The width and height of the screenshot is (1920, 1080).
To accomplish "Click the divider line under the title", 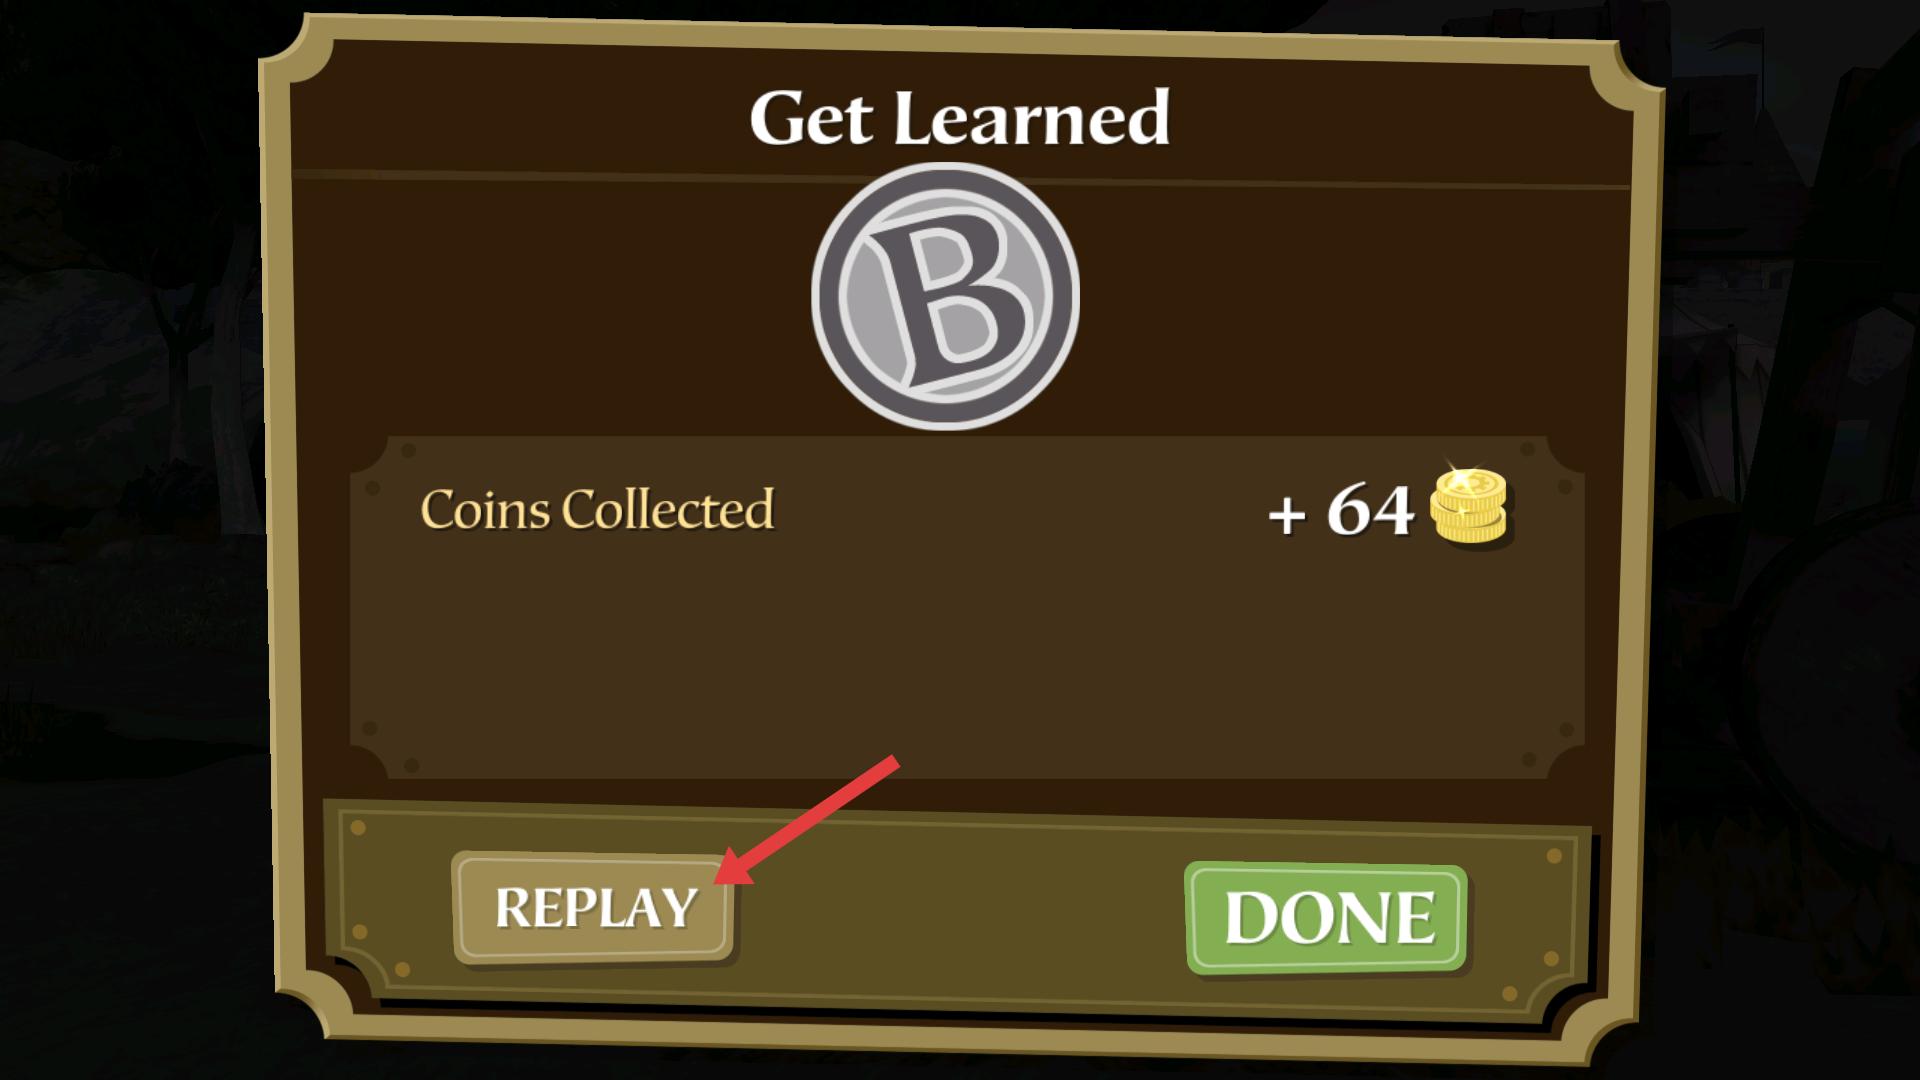I will click(x=960, y=180).
